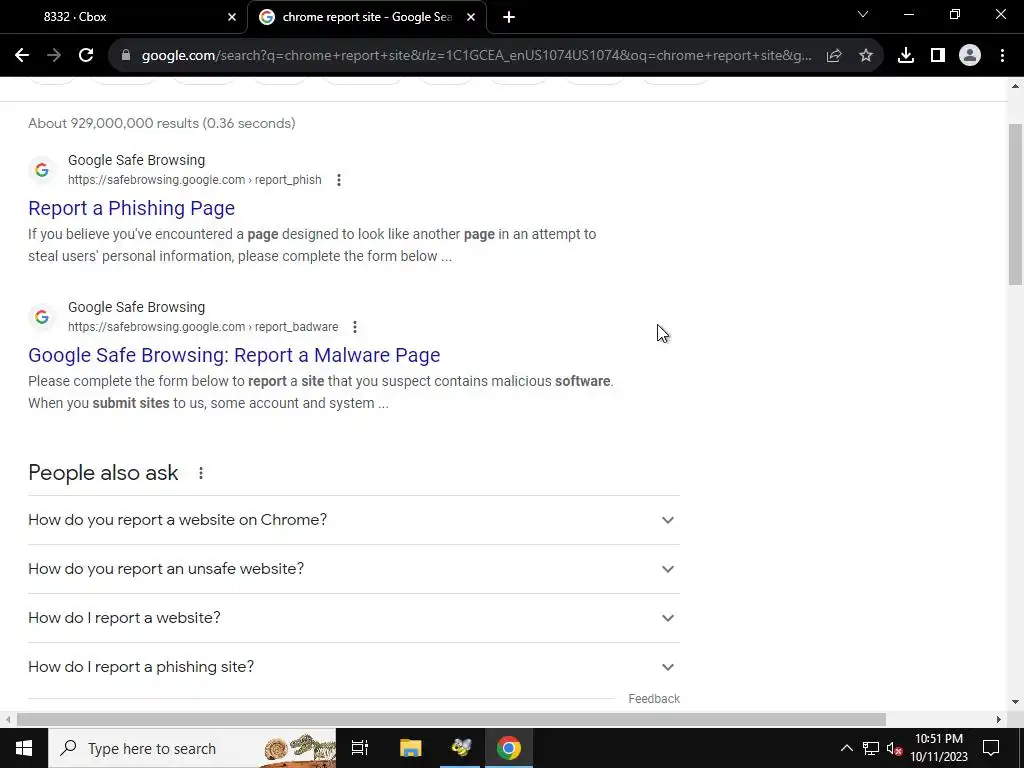Click the Feedback link
This screenshot has height=768, width=1024.
(654, 699)
